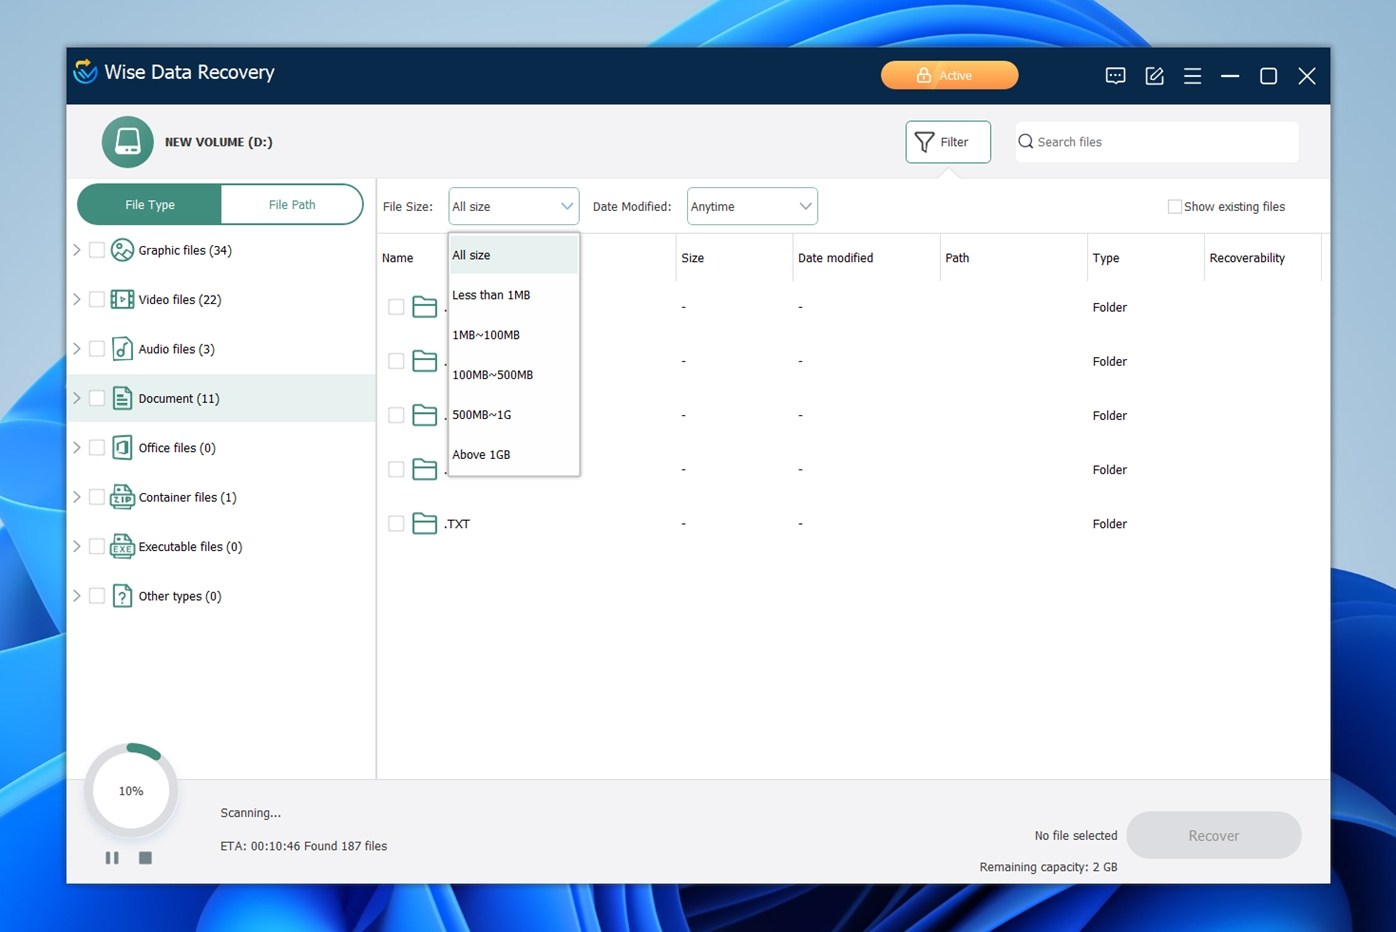
Task: Choose Above 1GB size option
Action: 513,454
